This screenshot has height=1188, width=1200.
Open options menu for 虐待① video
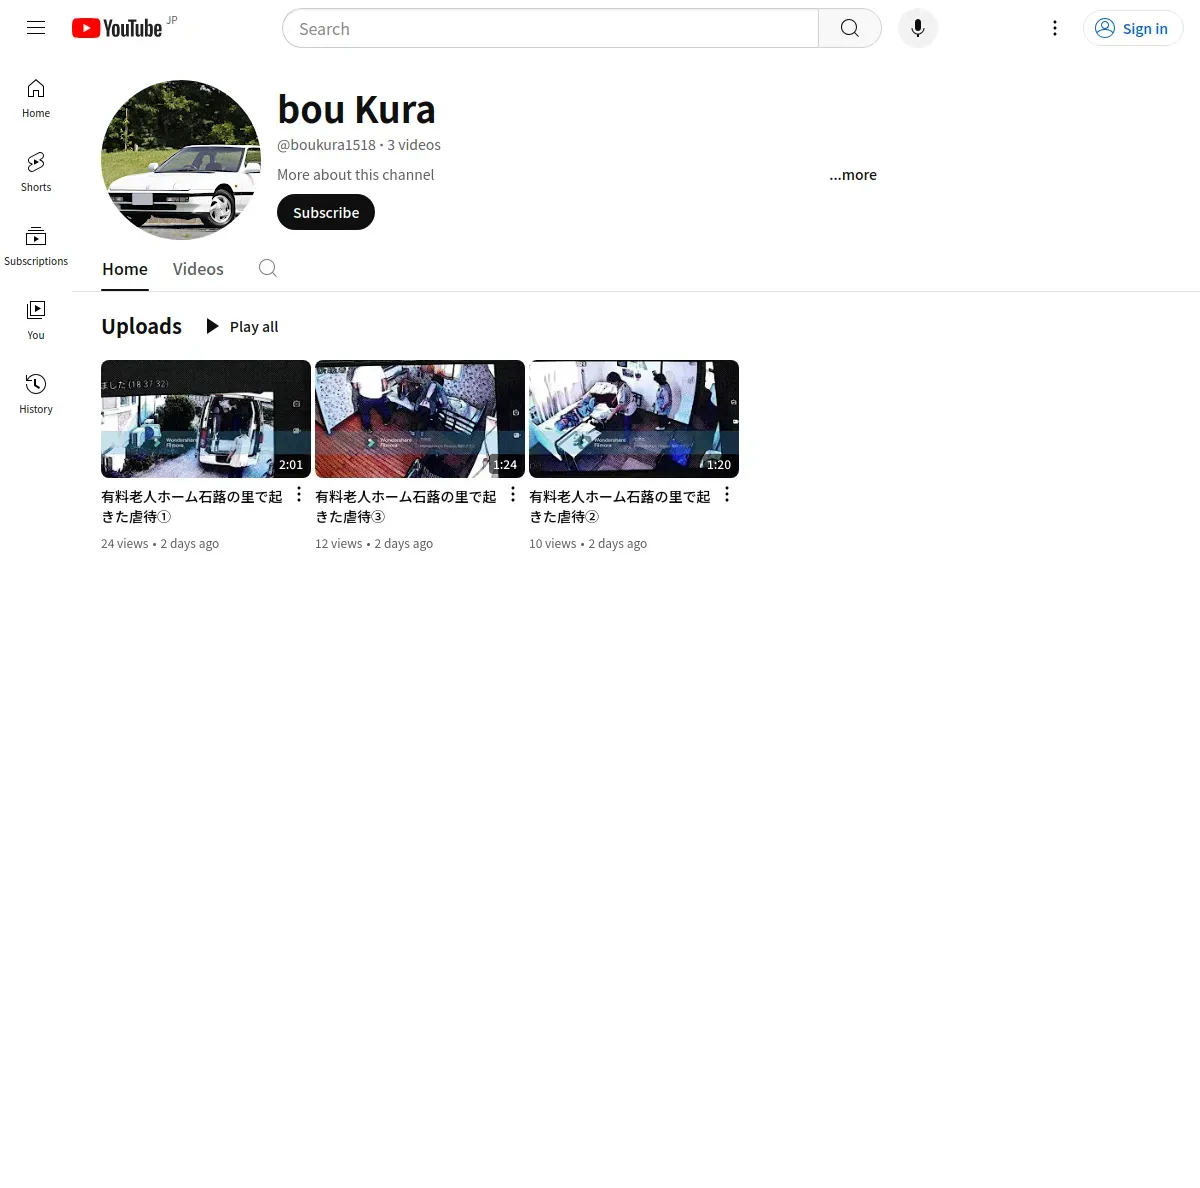(x=299, y=495)
